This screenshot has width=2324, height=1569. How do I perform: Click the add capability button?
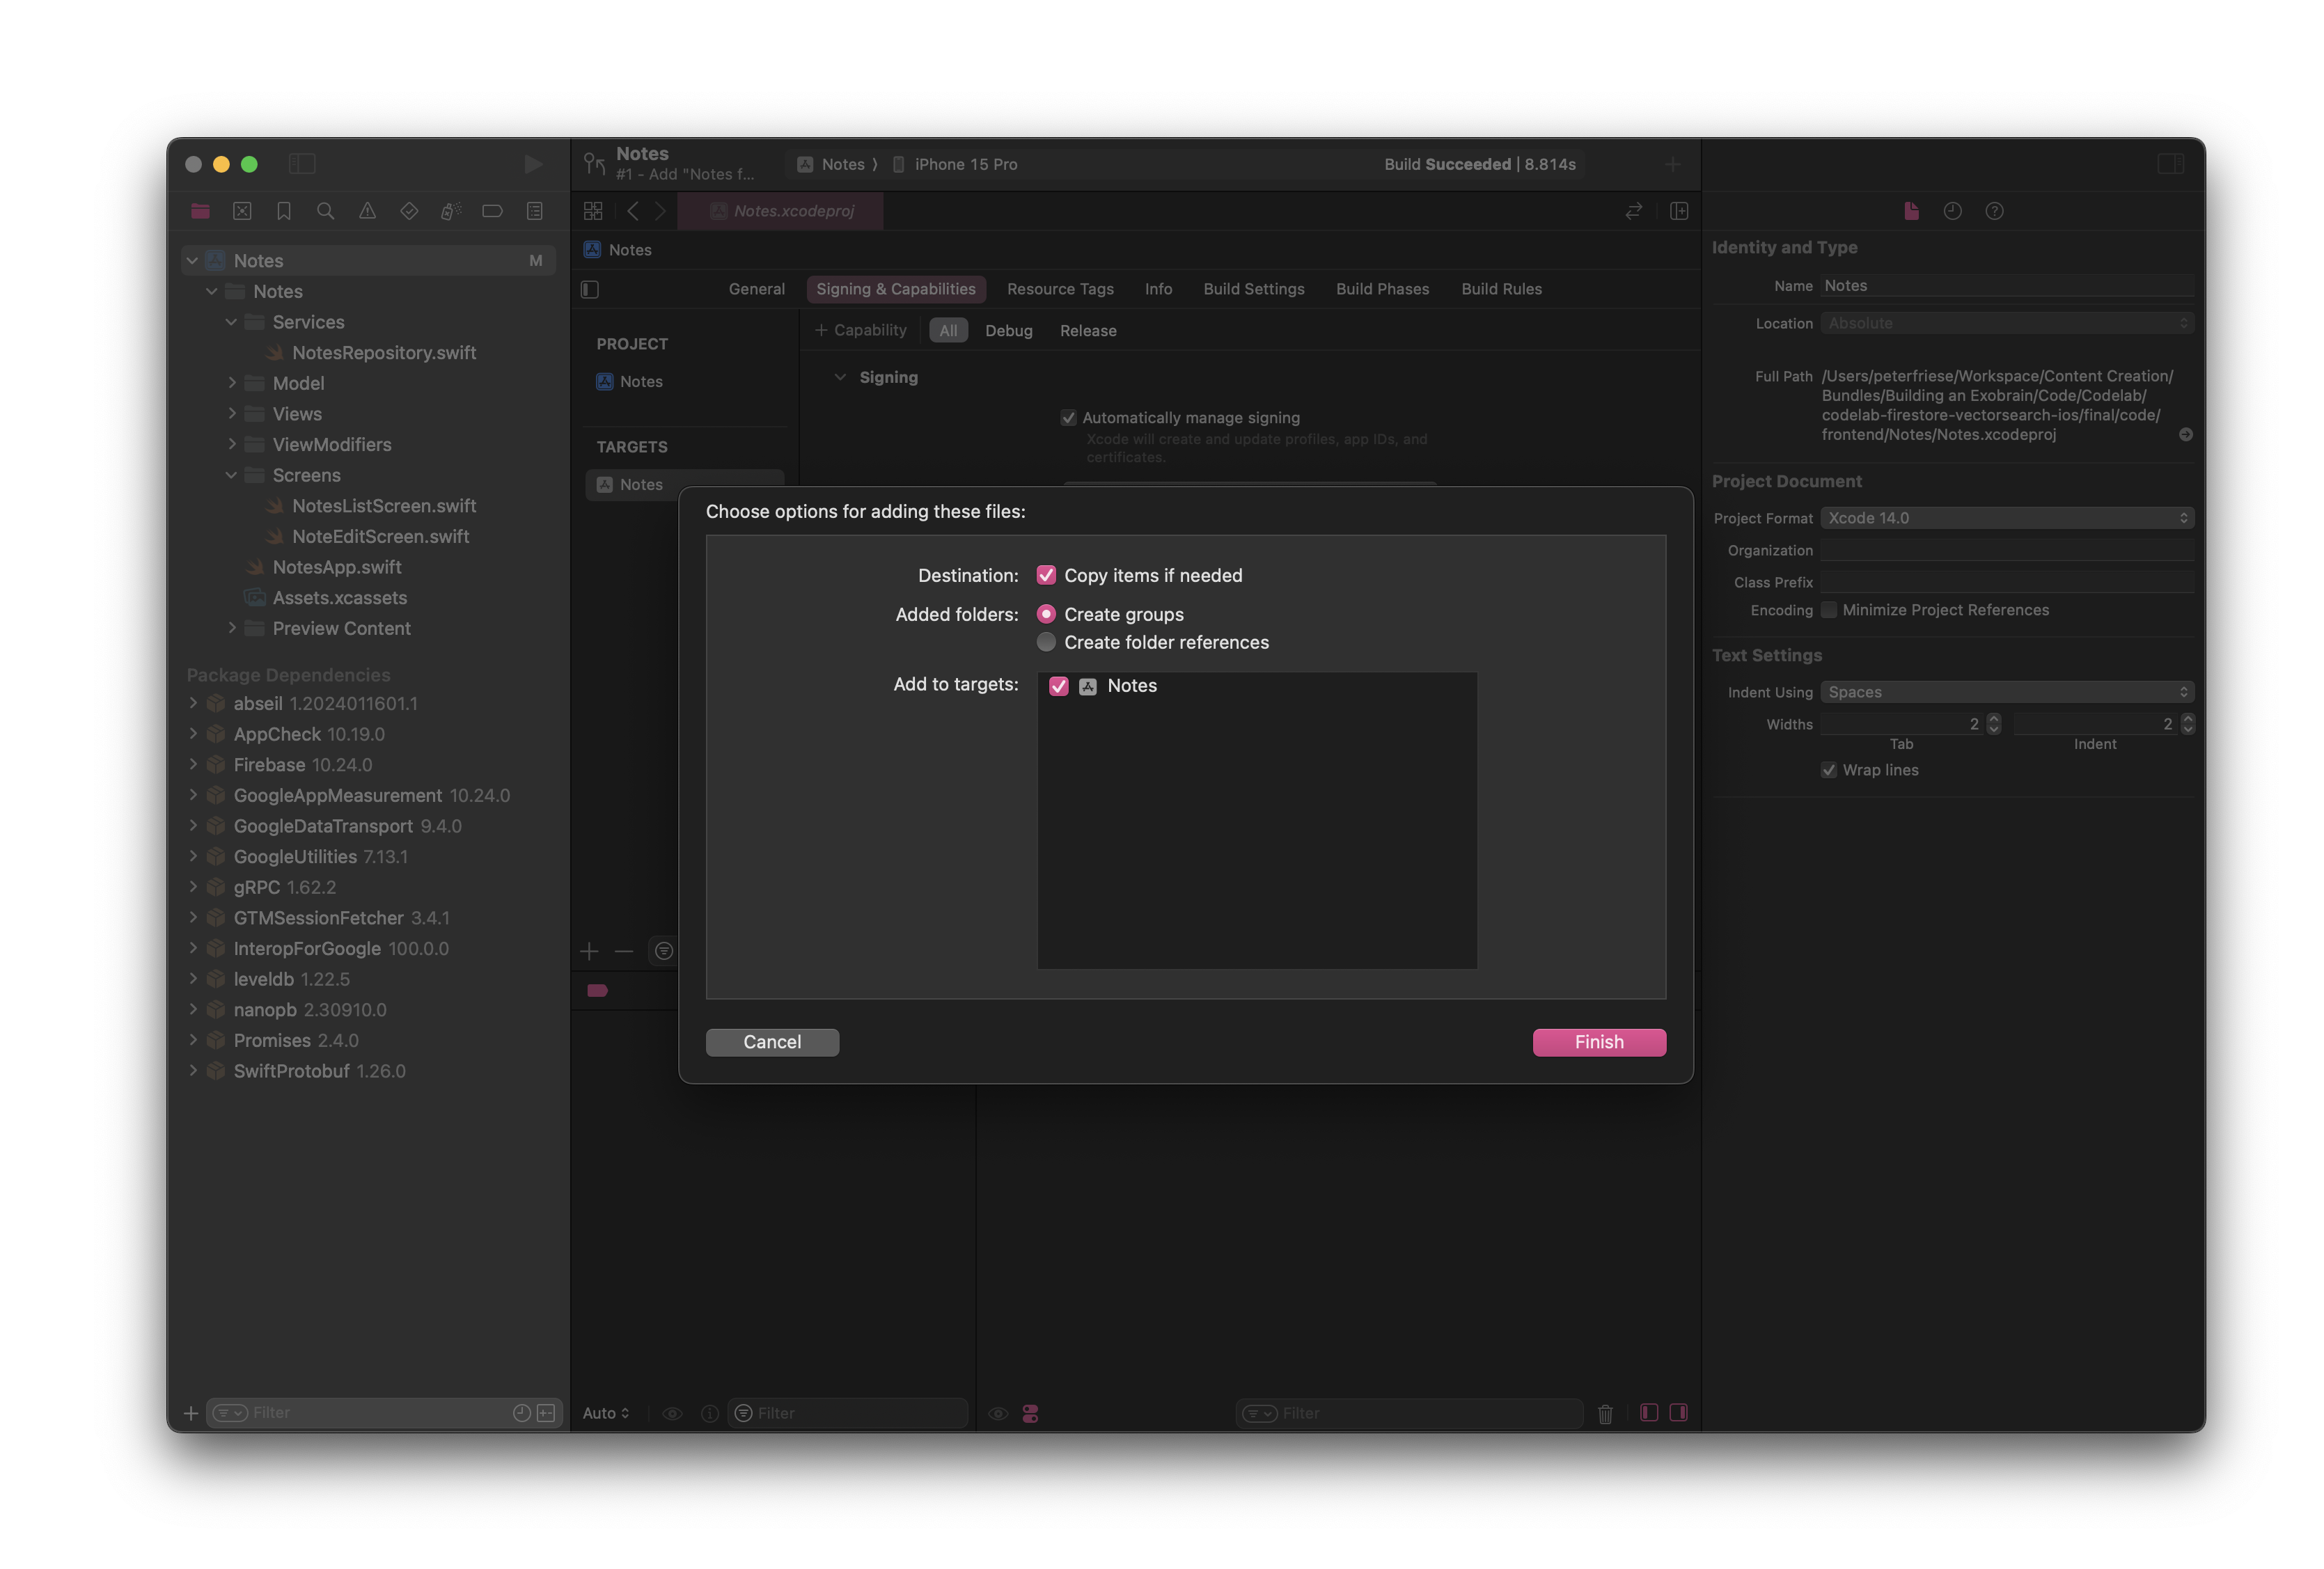pyautogui.click(x=858, y=329)
